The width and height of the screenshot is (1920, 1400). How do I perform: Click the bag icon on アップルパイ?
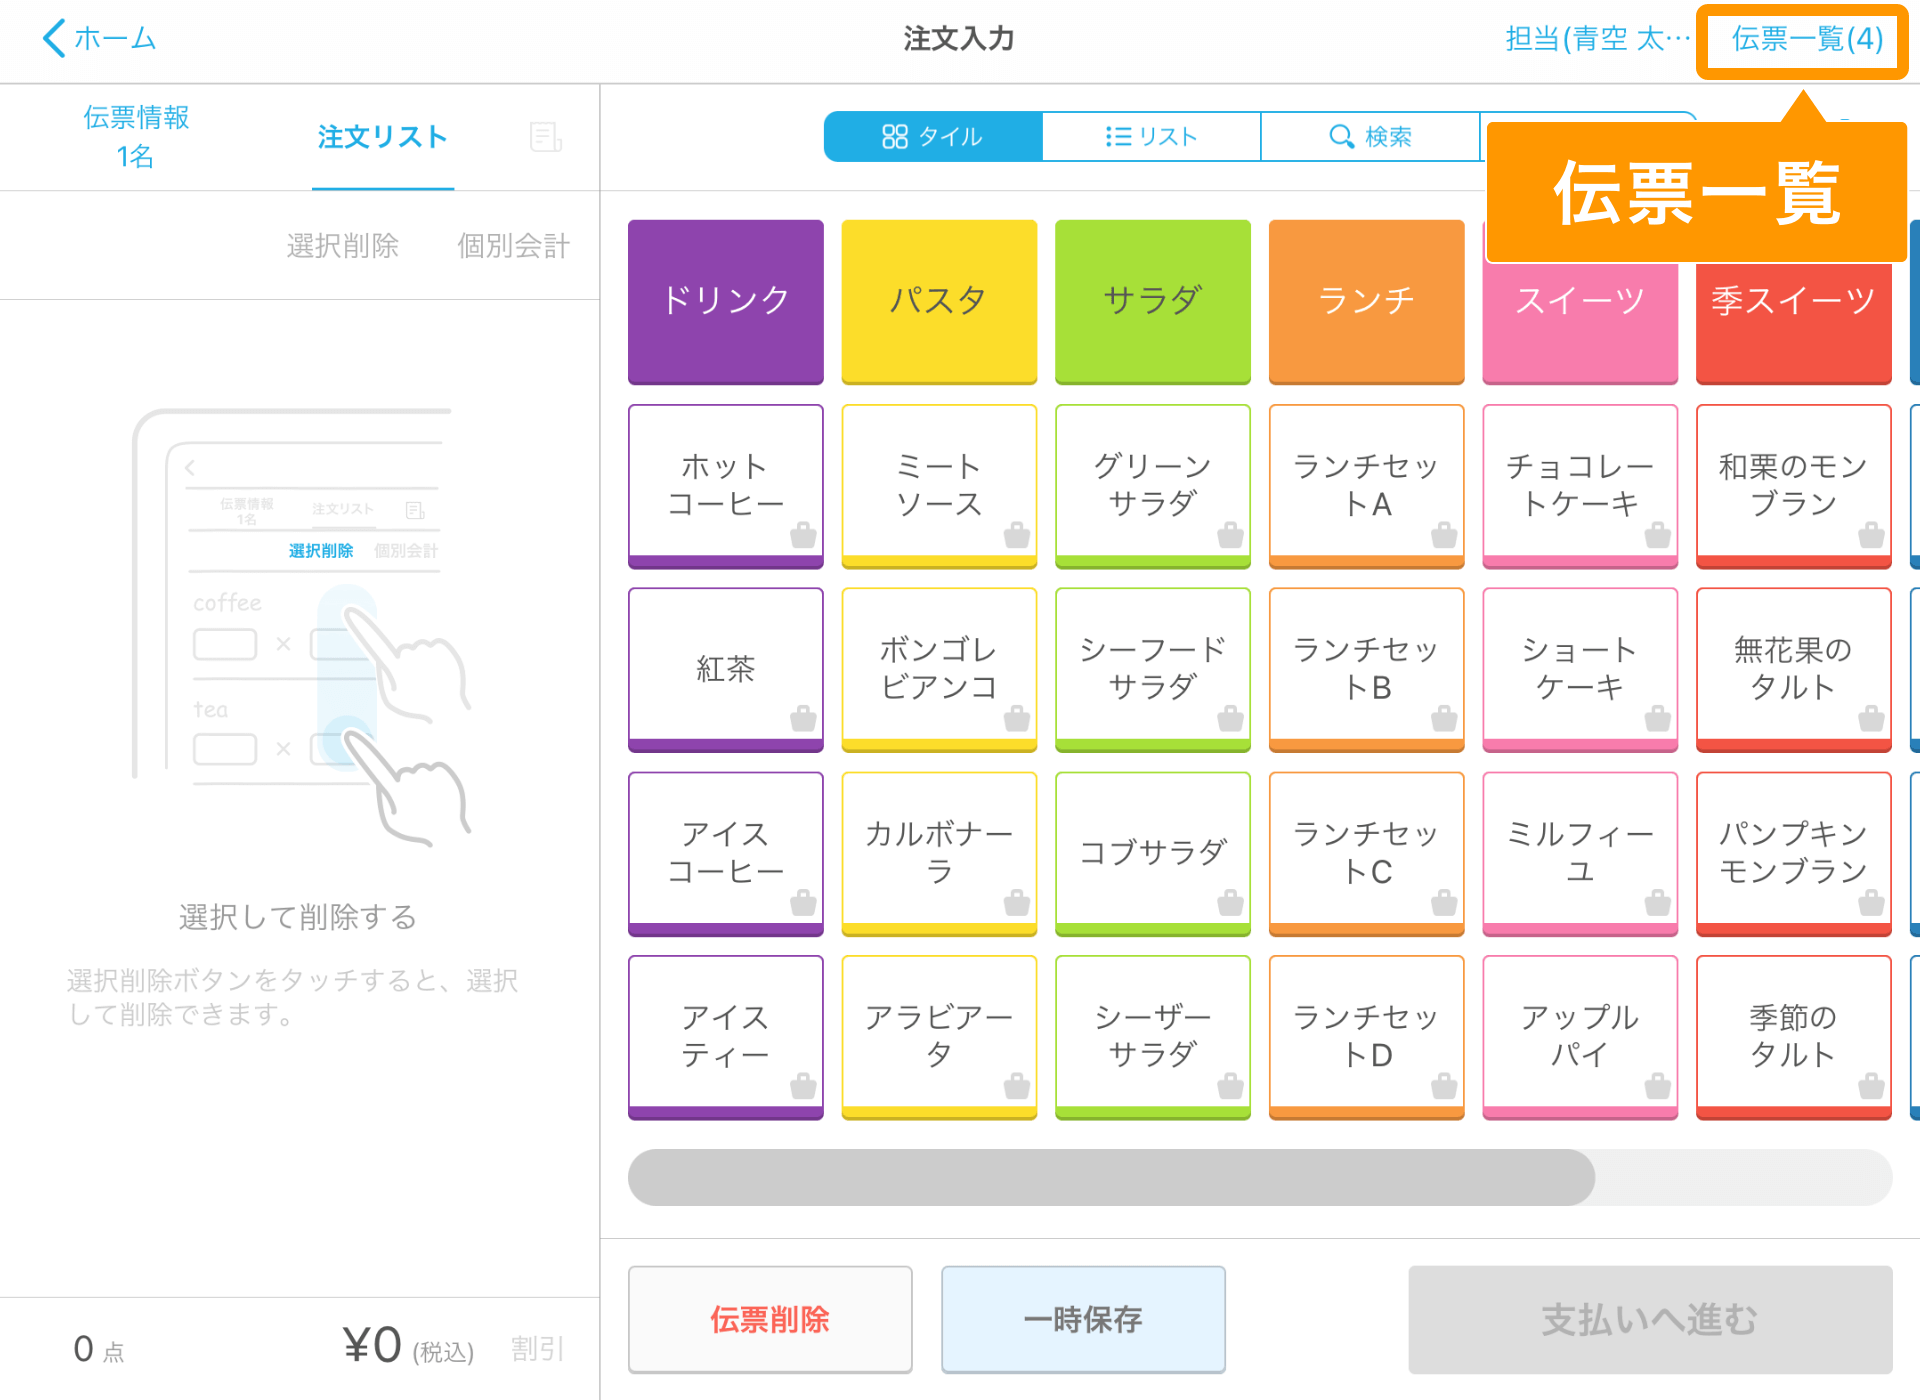tap(1658, 1086)
